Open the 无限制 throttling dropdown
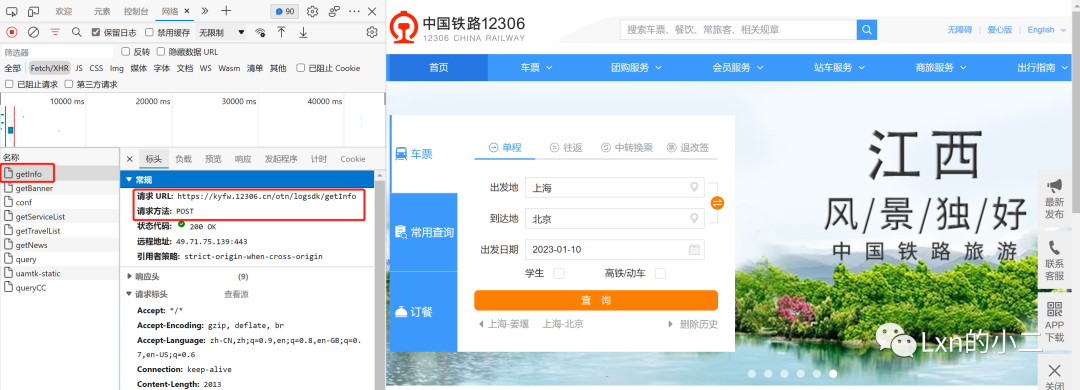 click(x=222, y=32)
